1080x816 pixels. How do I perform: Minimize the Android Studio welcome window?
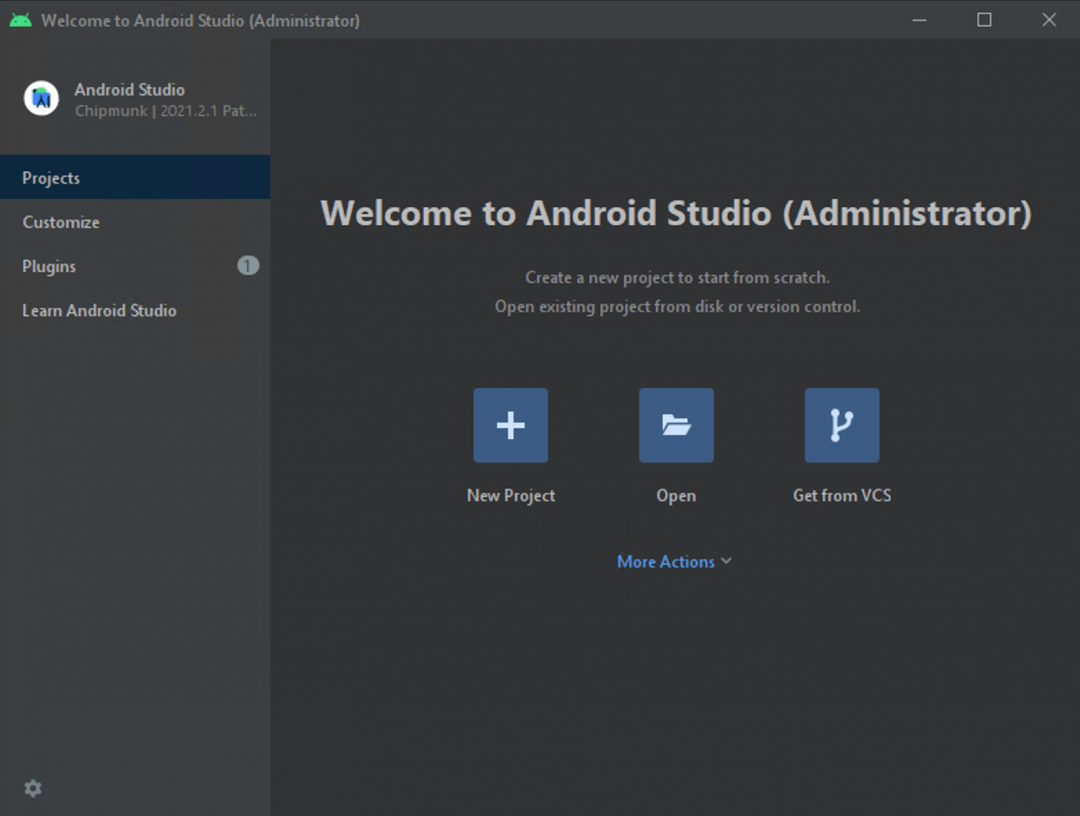point(919,20)
